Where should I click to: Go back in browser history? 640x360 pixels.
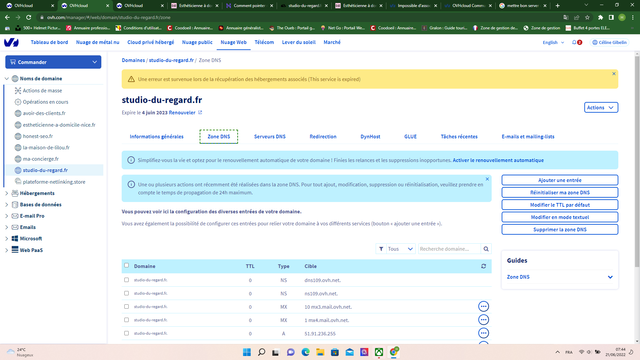tap(7, 18)
